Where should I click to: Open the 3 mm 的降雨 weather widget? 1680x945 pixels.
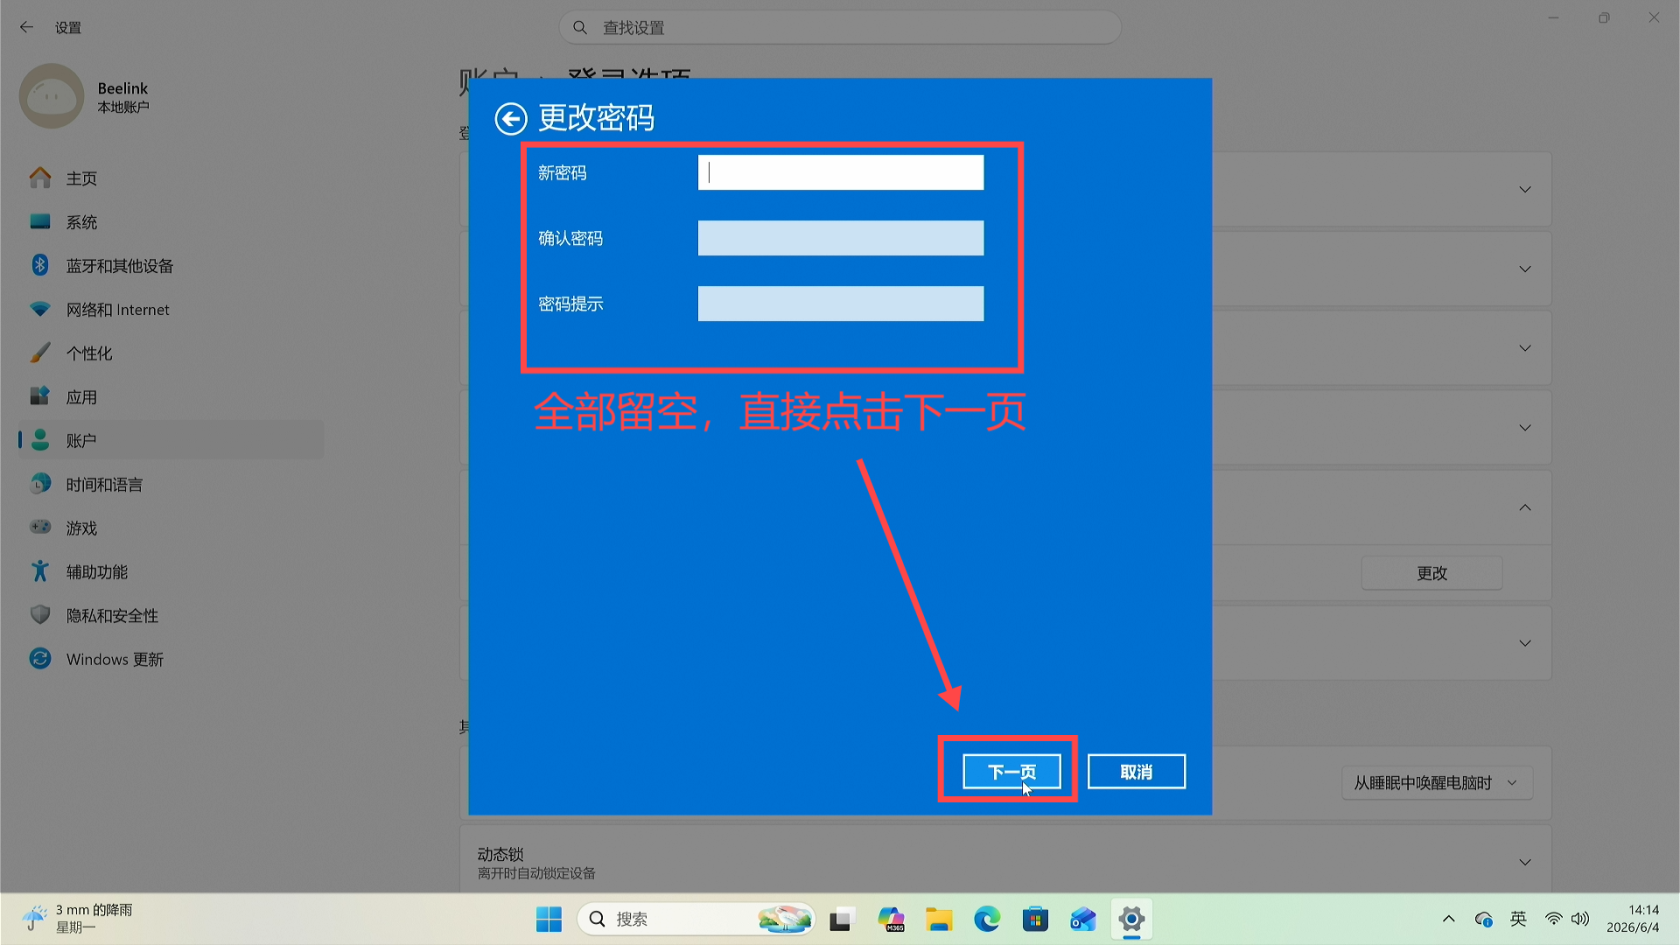(x=78, y=919)
